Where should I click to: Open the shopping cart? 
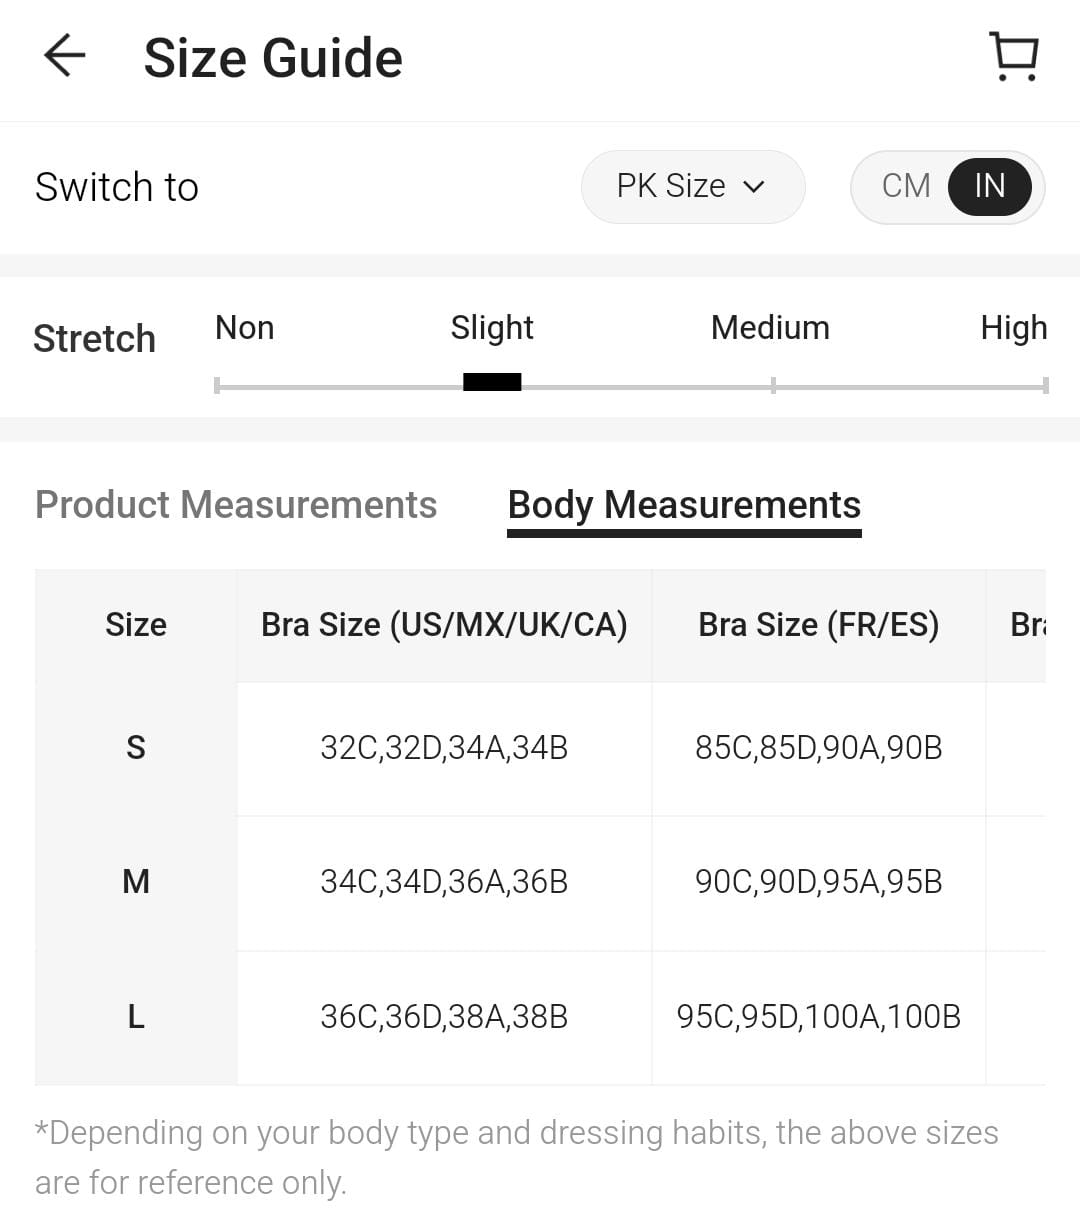(x=1013, y=56)
